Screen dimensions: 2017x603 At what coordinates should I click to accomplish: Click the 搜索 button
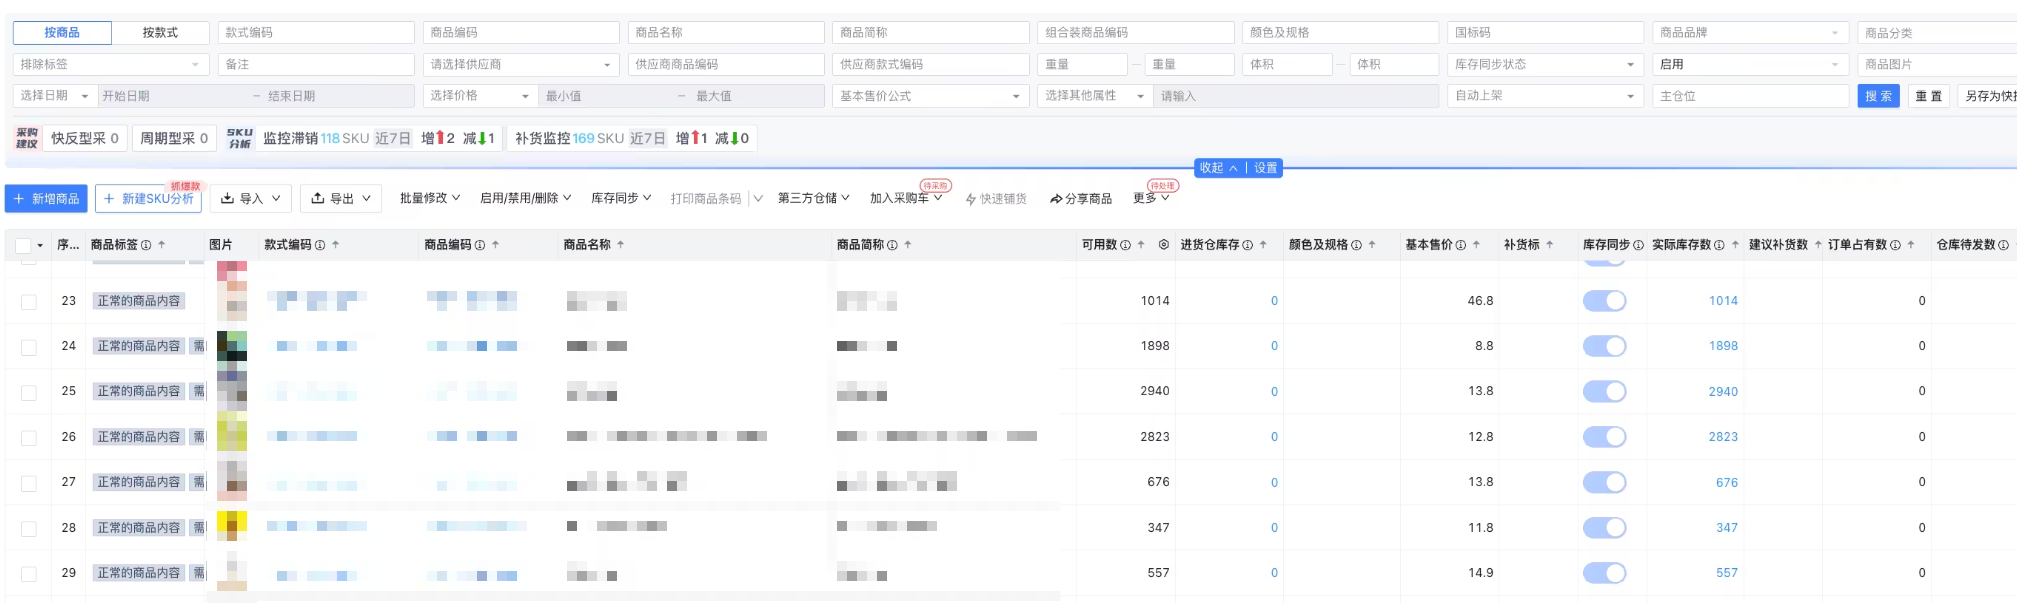[1878, 96]
